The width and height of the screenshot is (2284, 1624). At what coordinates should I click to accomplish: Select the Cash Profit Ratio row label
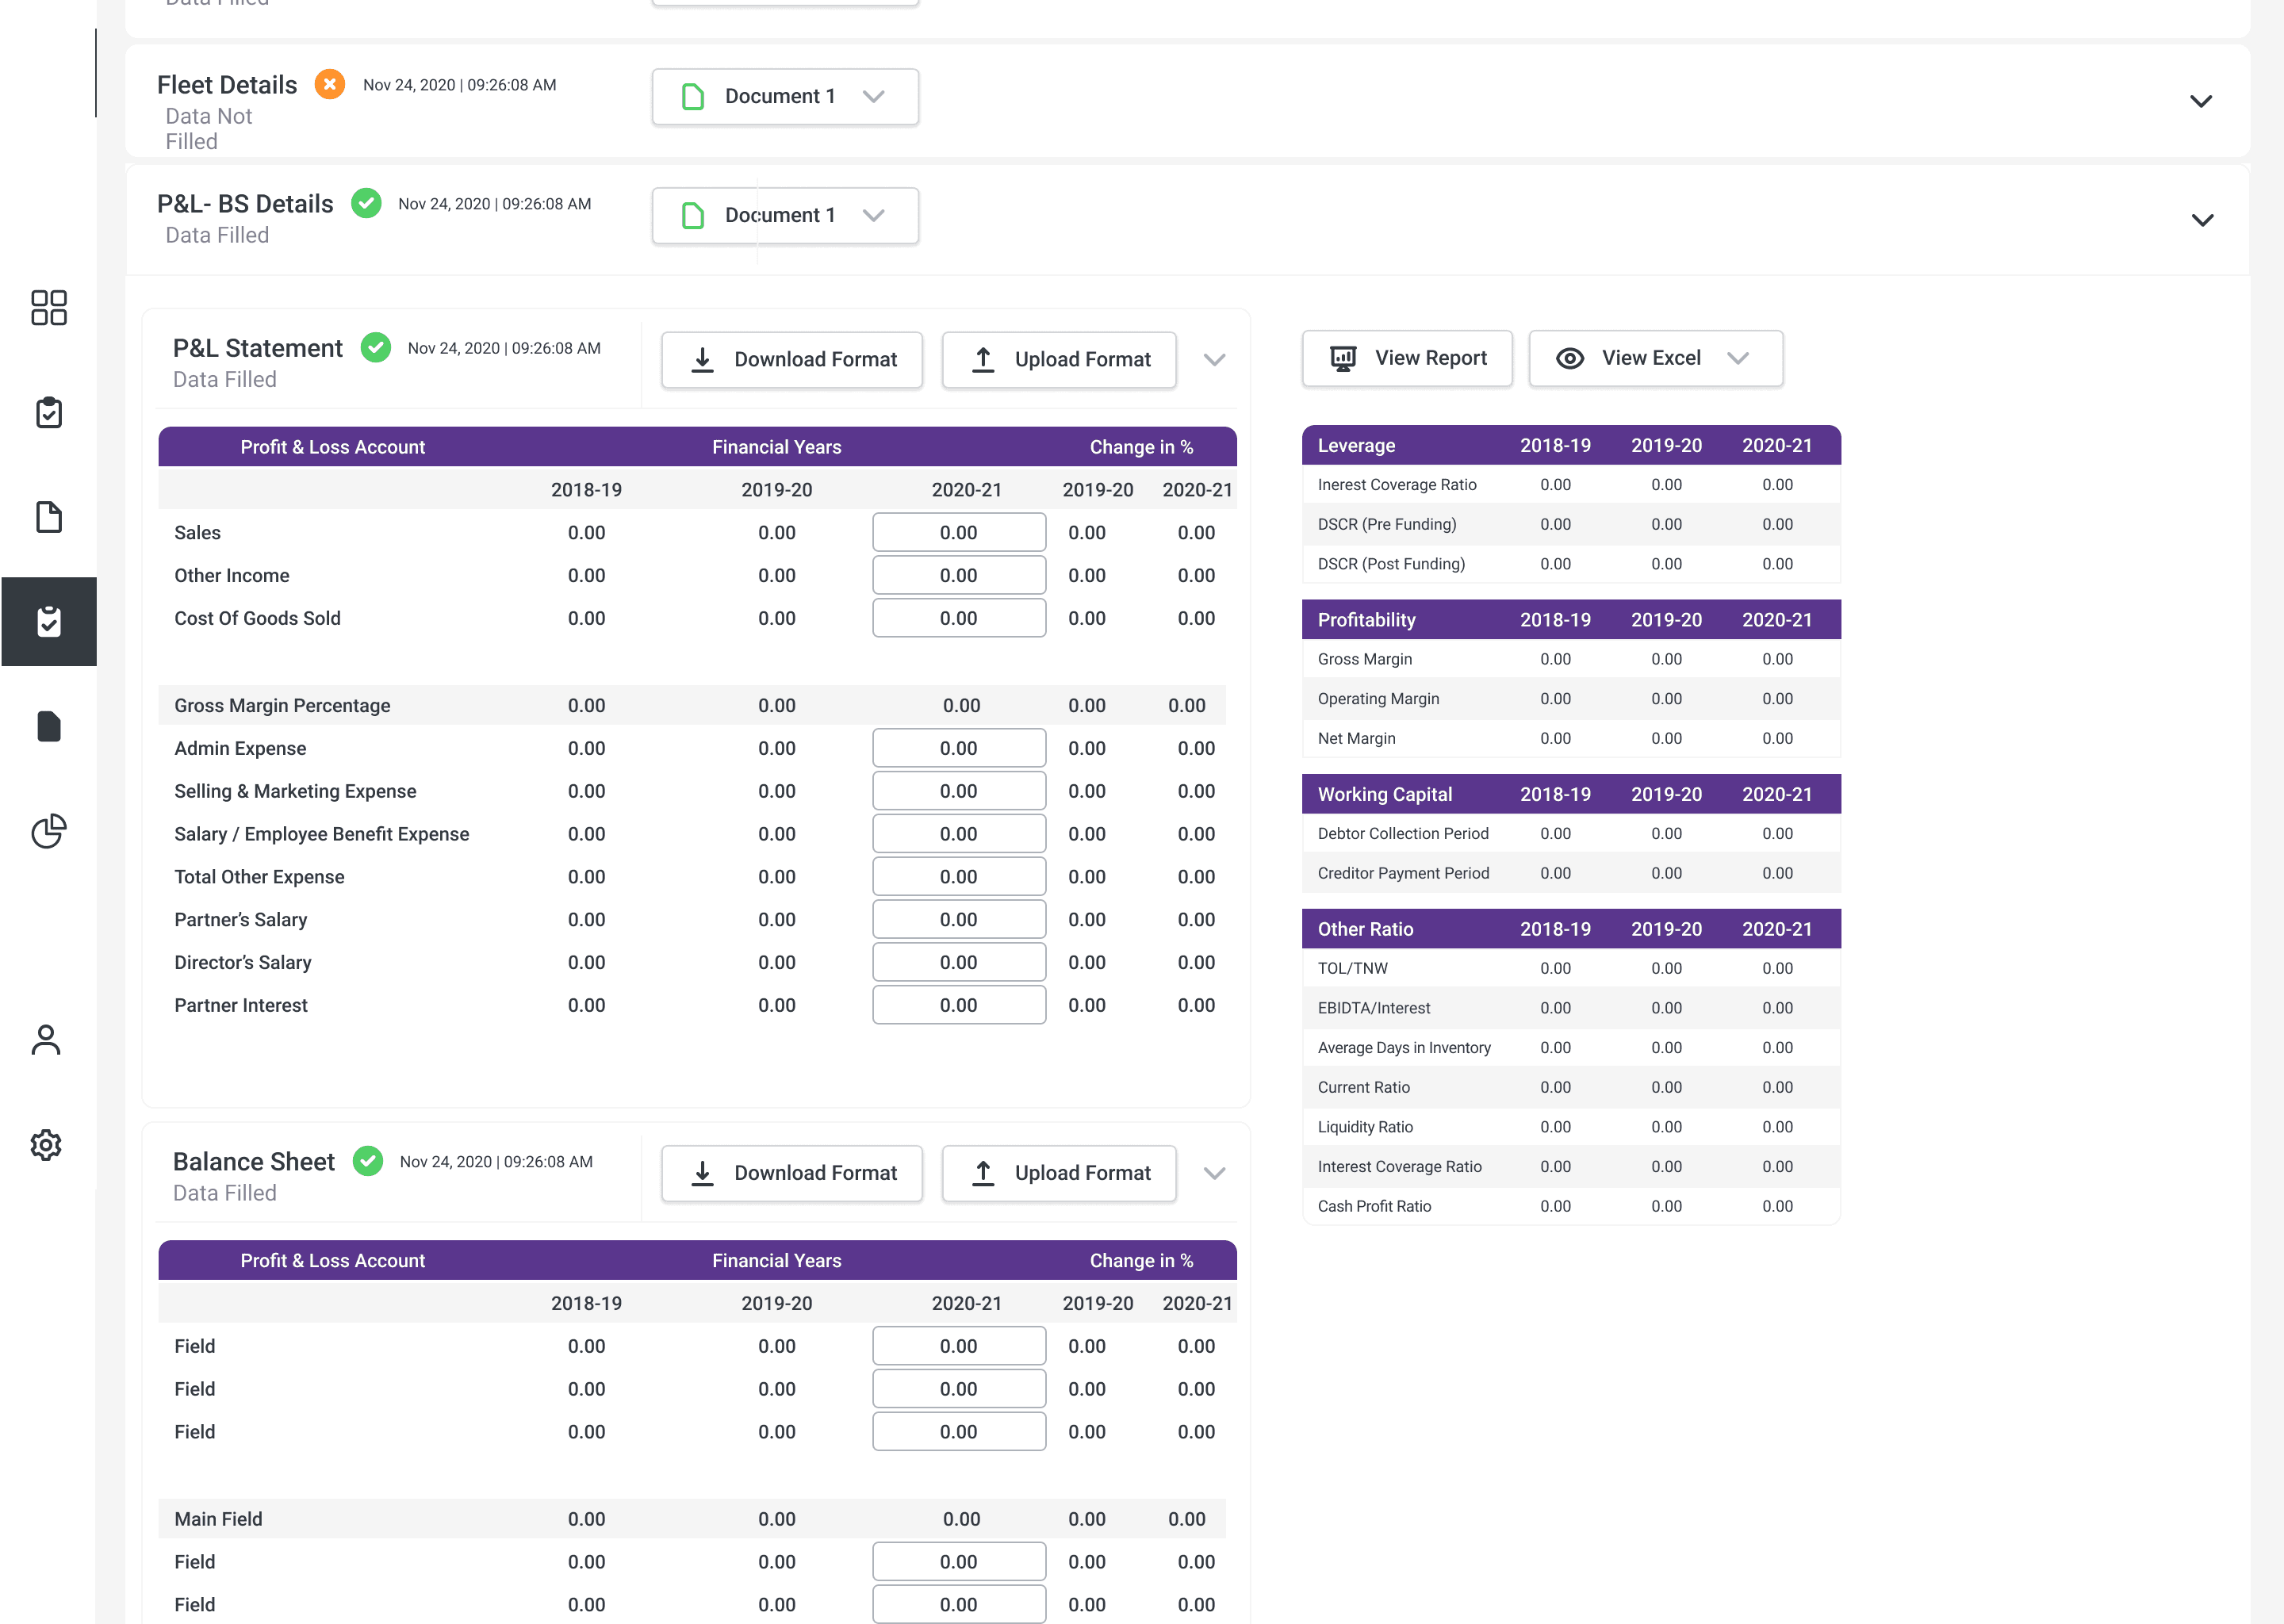[1374, 1206]
